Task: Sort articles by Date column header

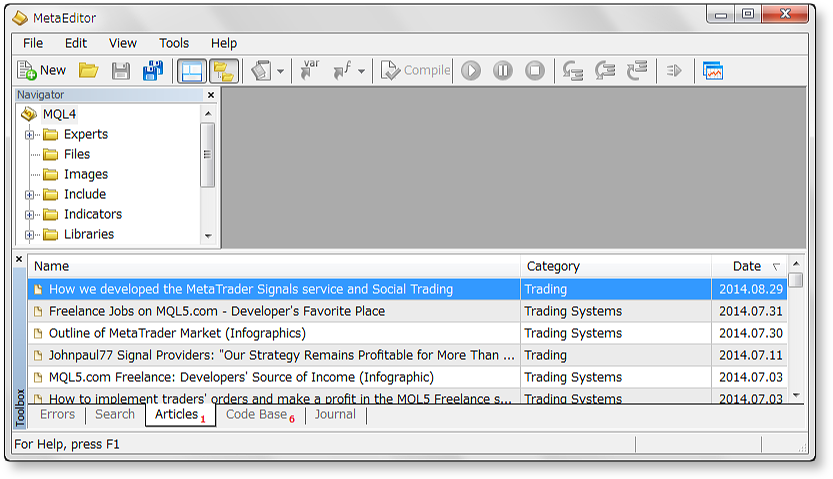Action: click(746, 266)
